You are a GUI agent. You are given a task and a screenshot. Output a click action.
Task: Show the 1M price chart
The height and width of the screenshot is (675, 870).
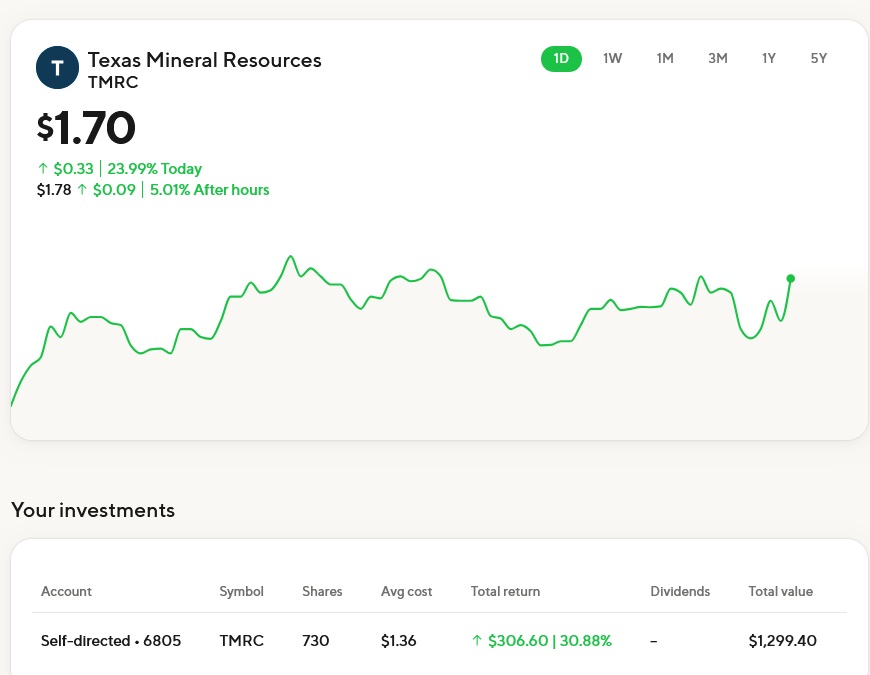tap(665, 58)
